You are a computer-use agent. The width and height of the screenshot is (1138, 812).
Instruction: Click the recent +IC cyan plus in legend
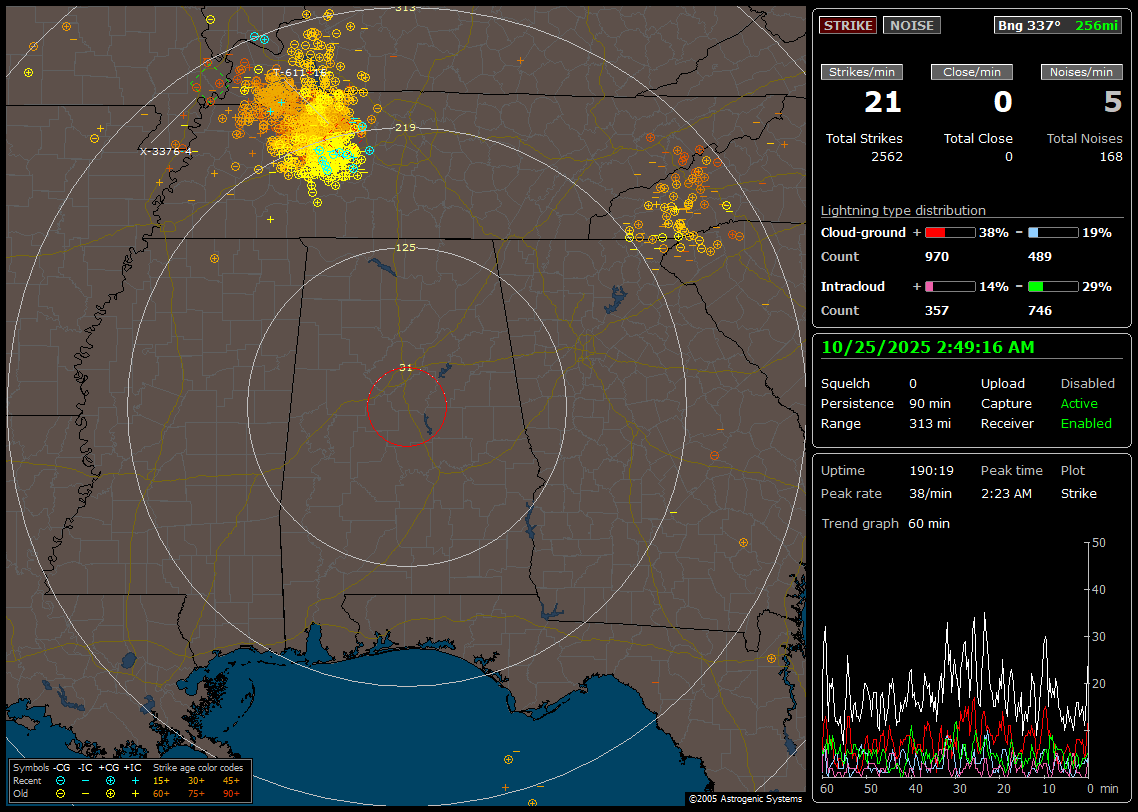(x=135, y=780)
